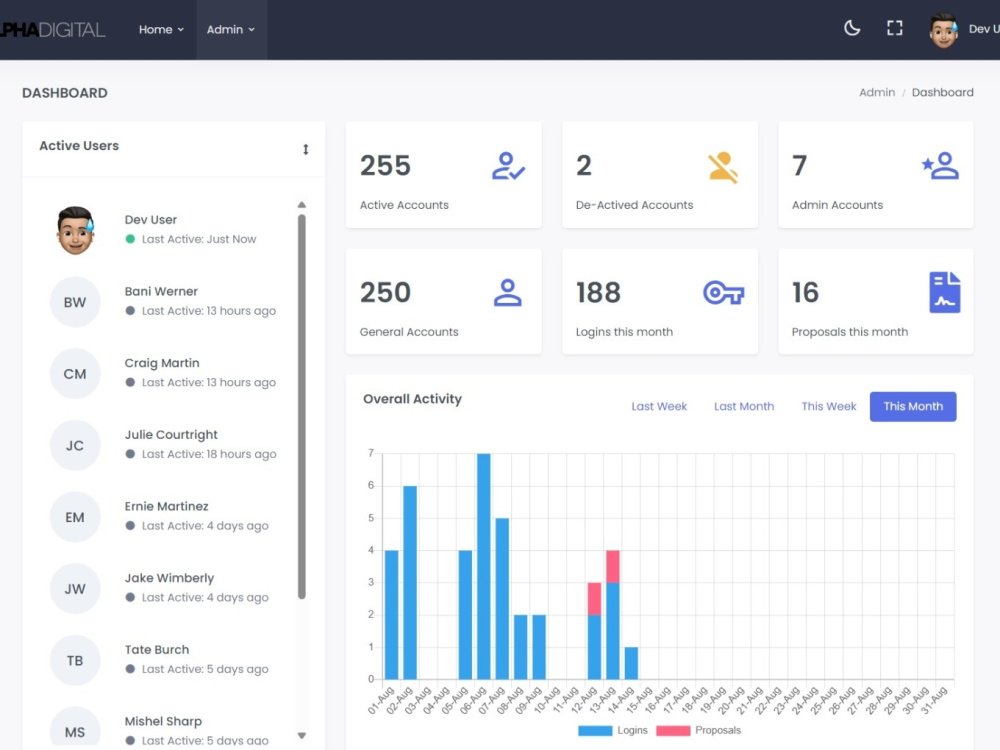Select the MS initials avatar
Viewport: 1000px width, 750px height.
coord(75,727)
